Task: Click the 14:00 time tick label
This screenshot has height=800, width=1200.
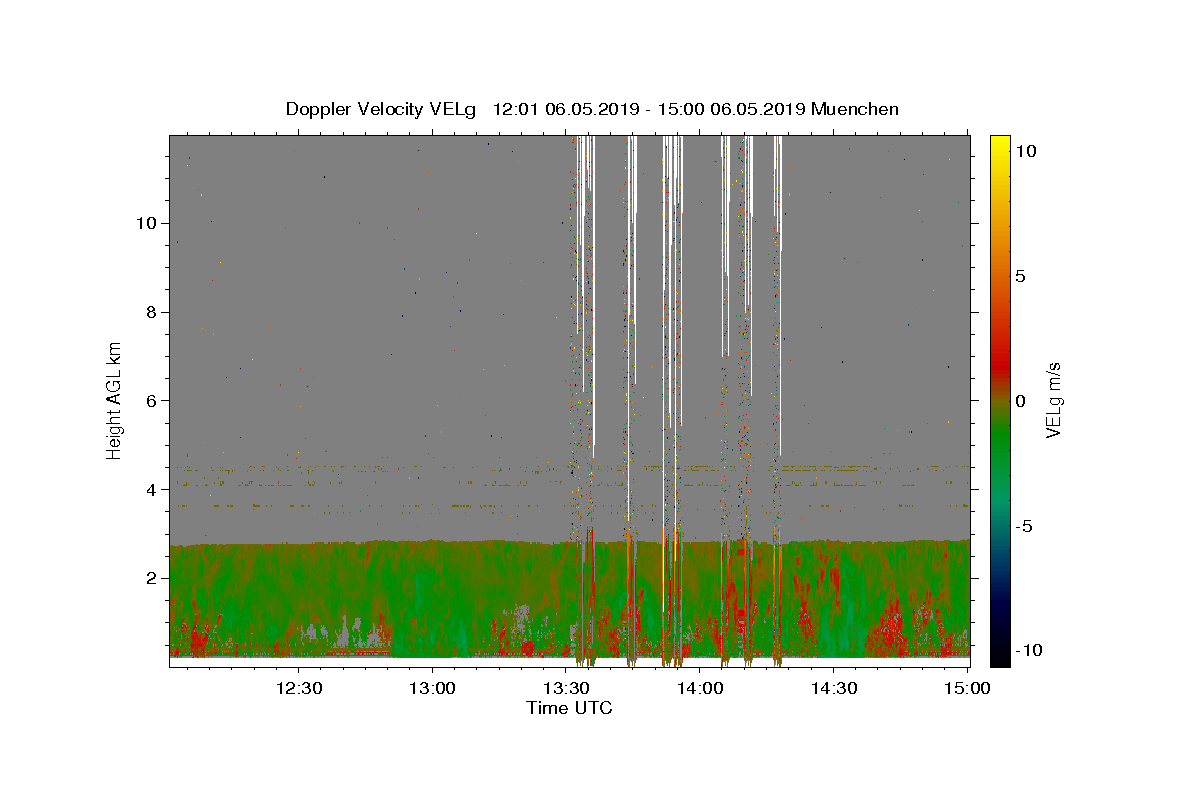Action: tap(700, 688)
